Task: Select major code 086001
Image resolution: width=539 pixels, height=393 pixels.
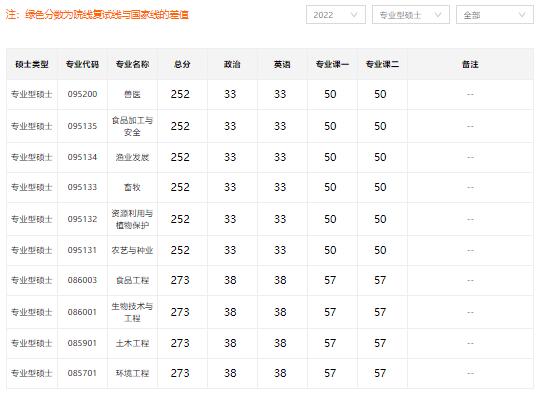Action: (82, 312)
